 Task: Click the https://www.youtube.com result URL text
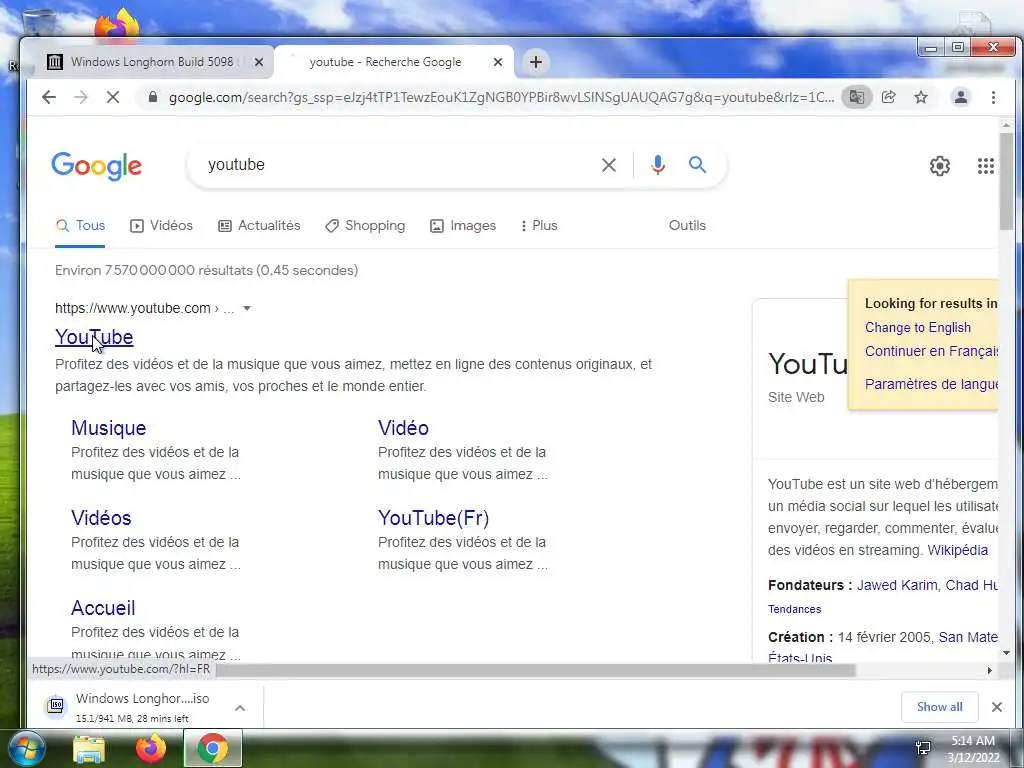tap(133, 308)
